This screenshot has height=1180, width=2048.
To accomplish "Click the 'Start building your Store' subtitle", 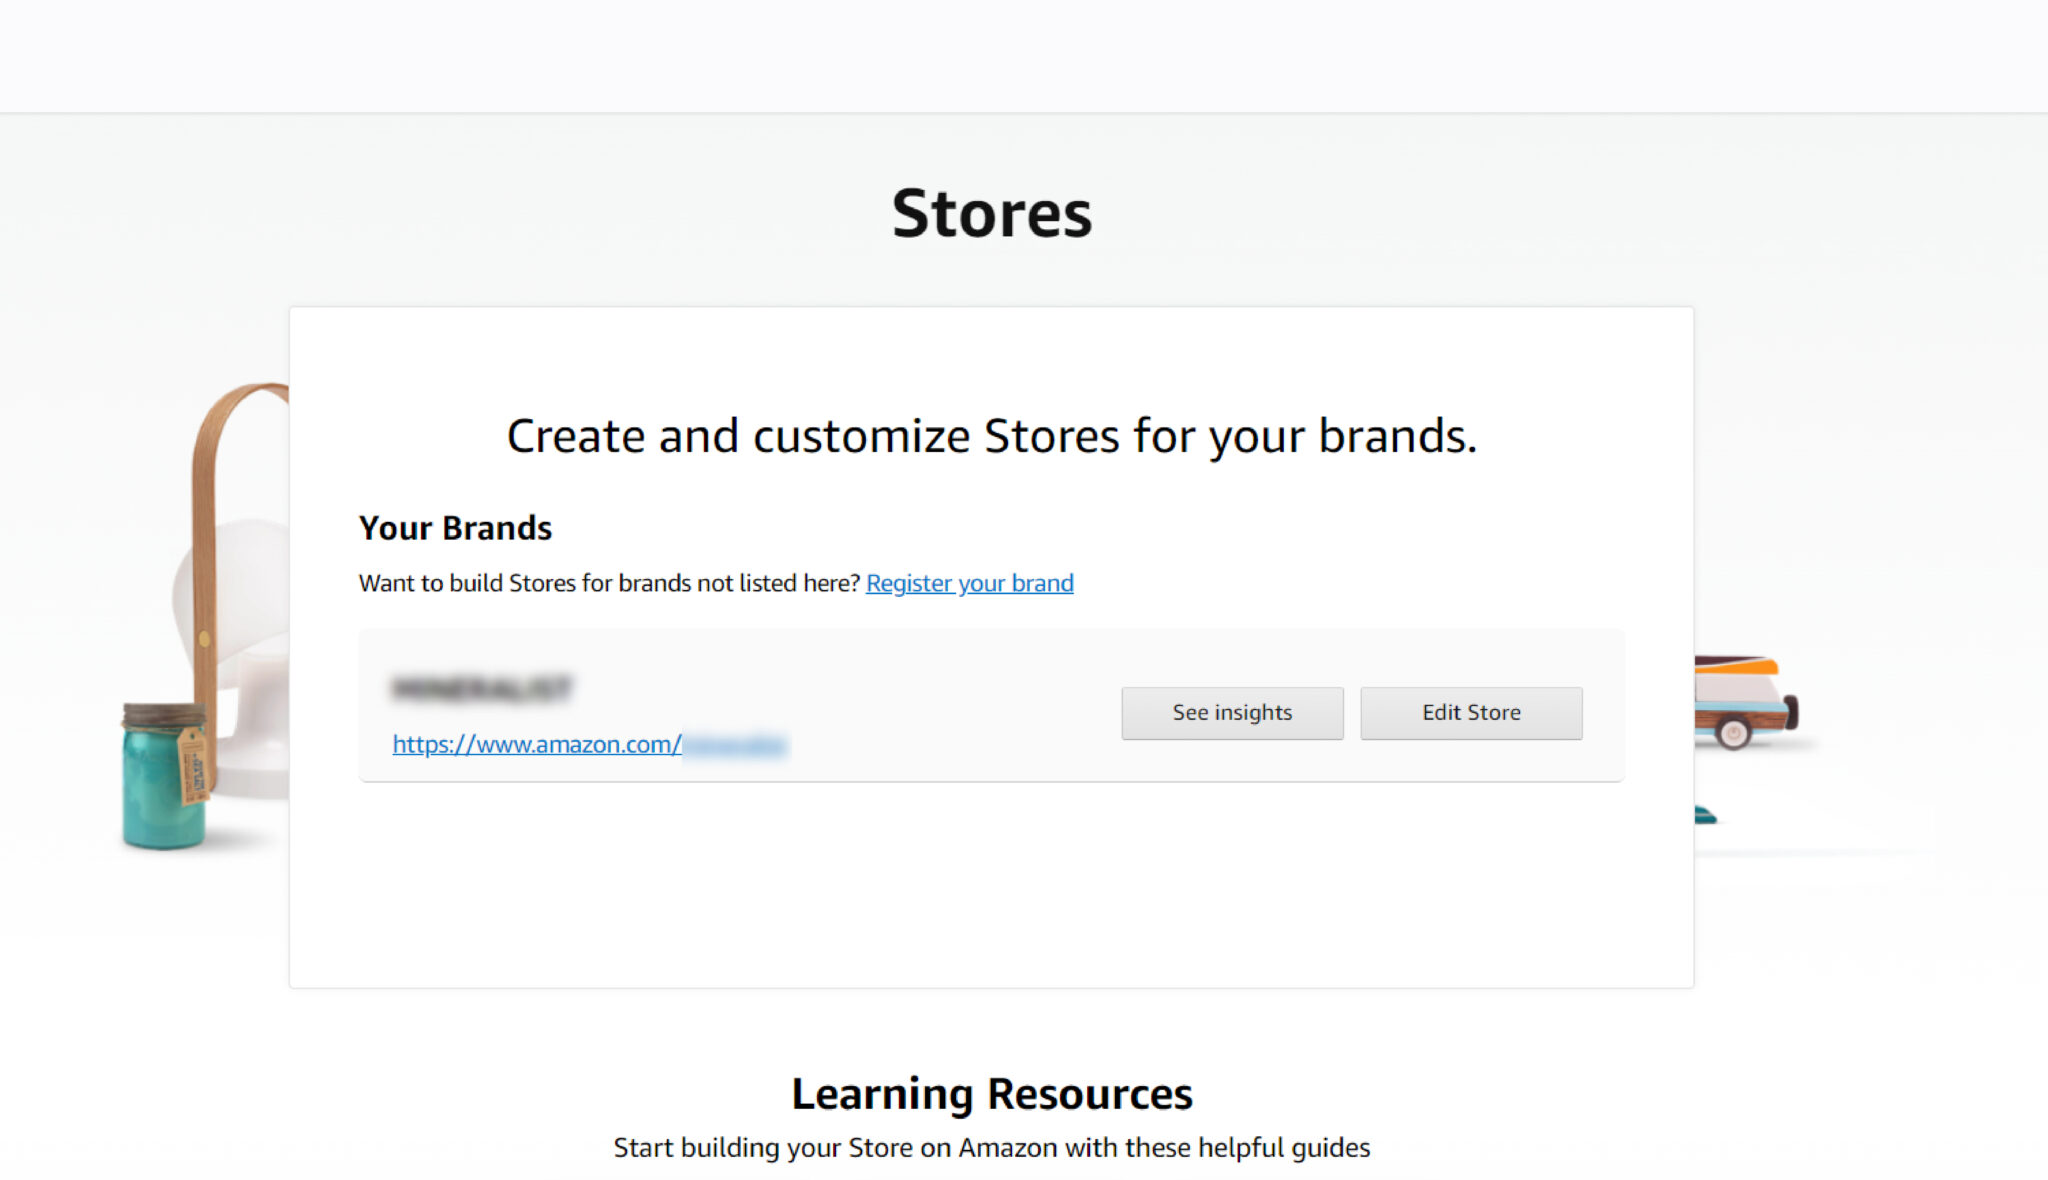I will pos(992,1148).
